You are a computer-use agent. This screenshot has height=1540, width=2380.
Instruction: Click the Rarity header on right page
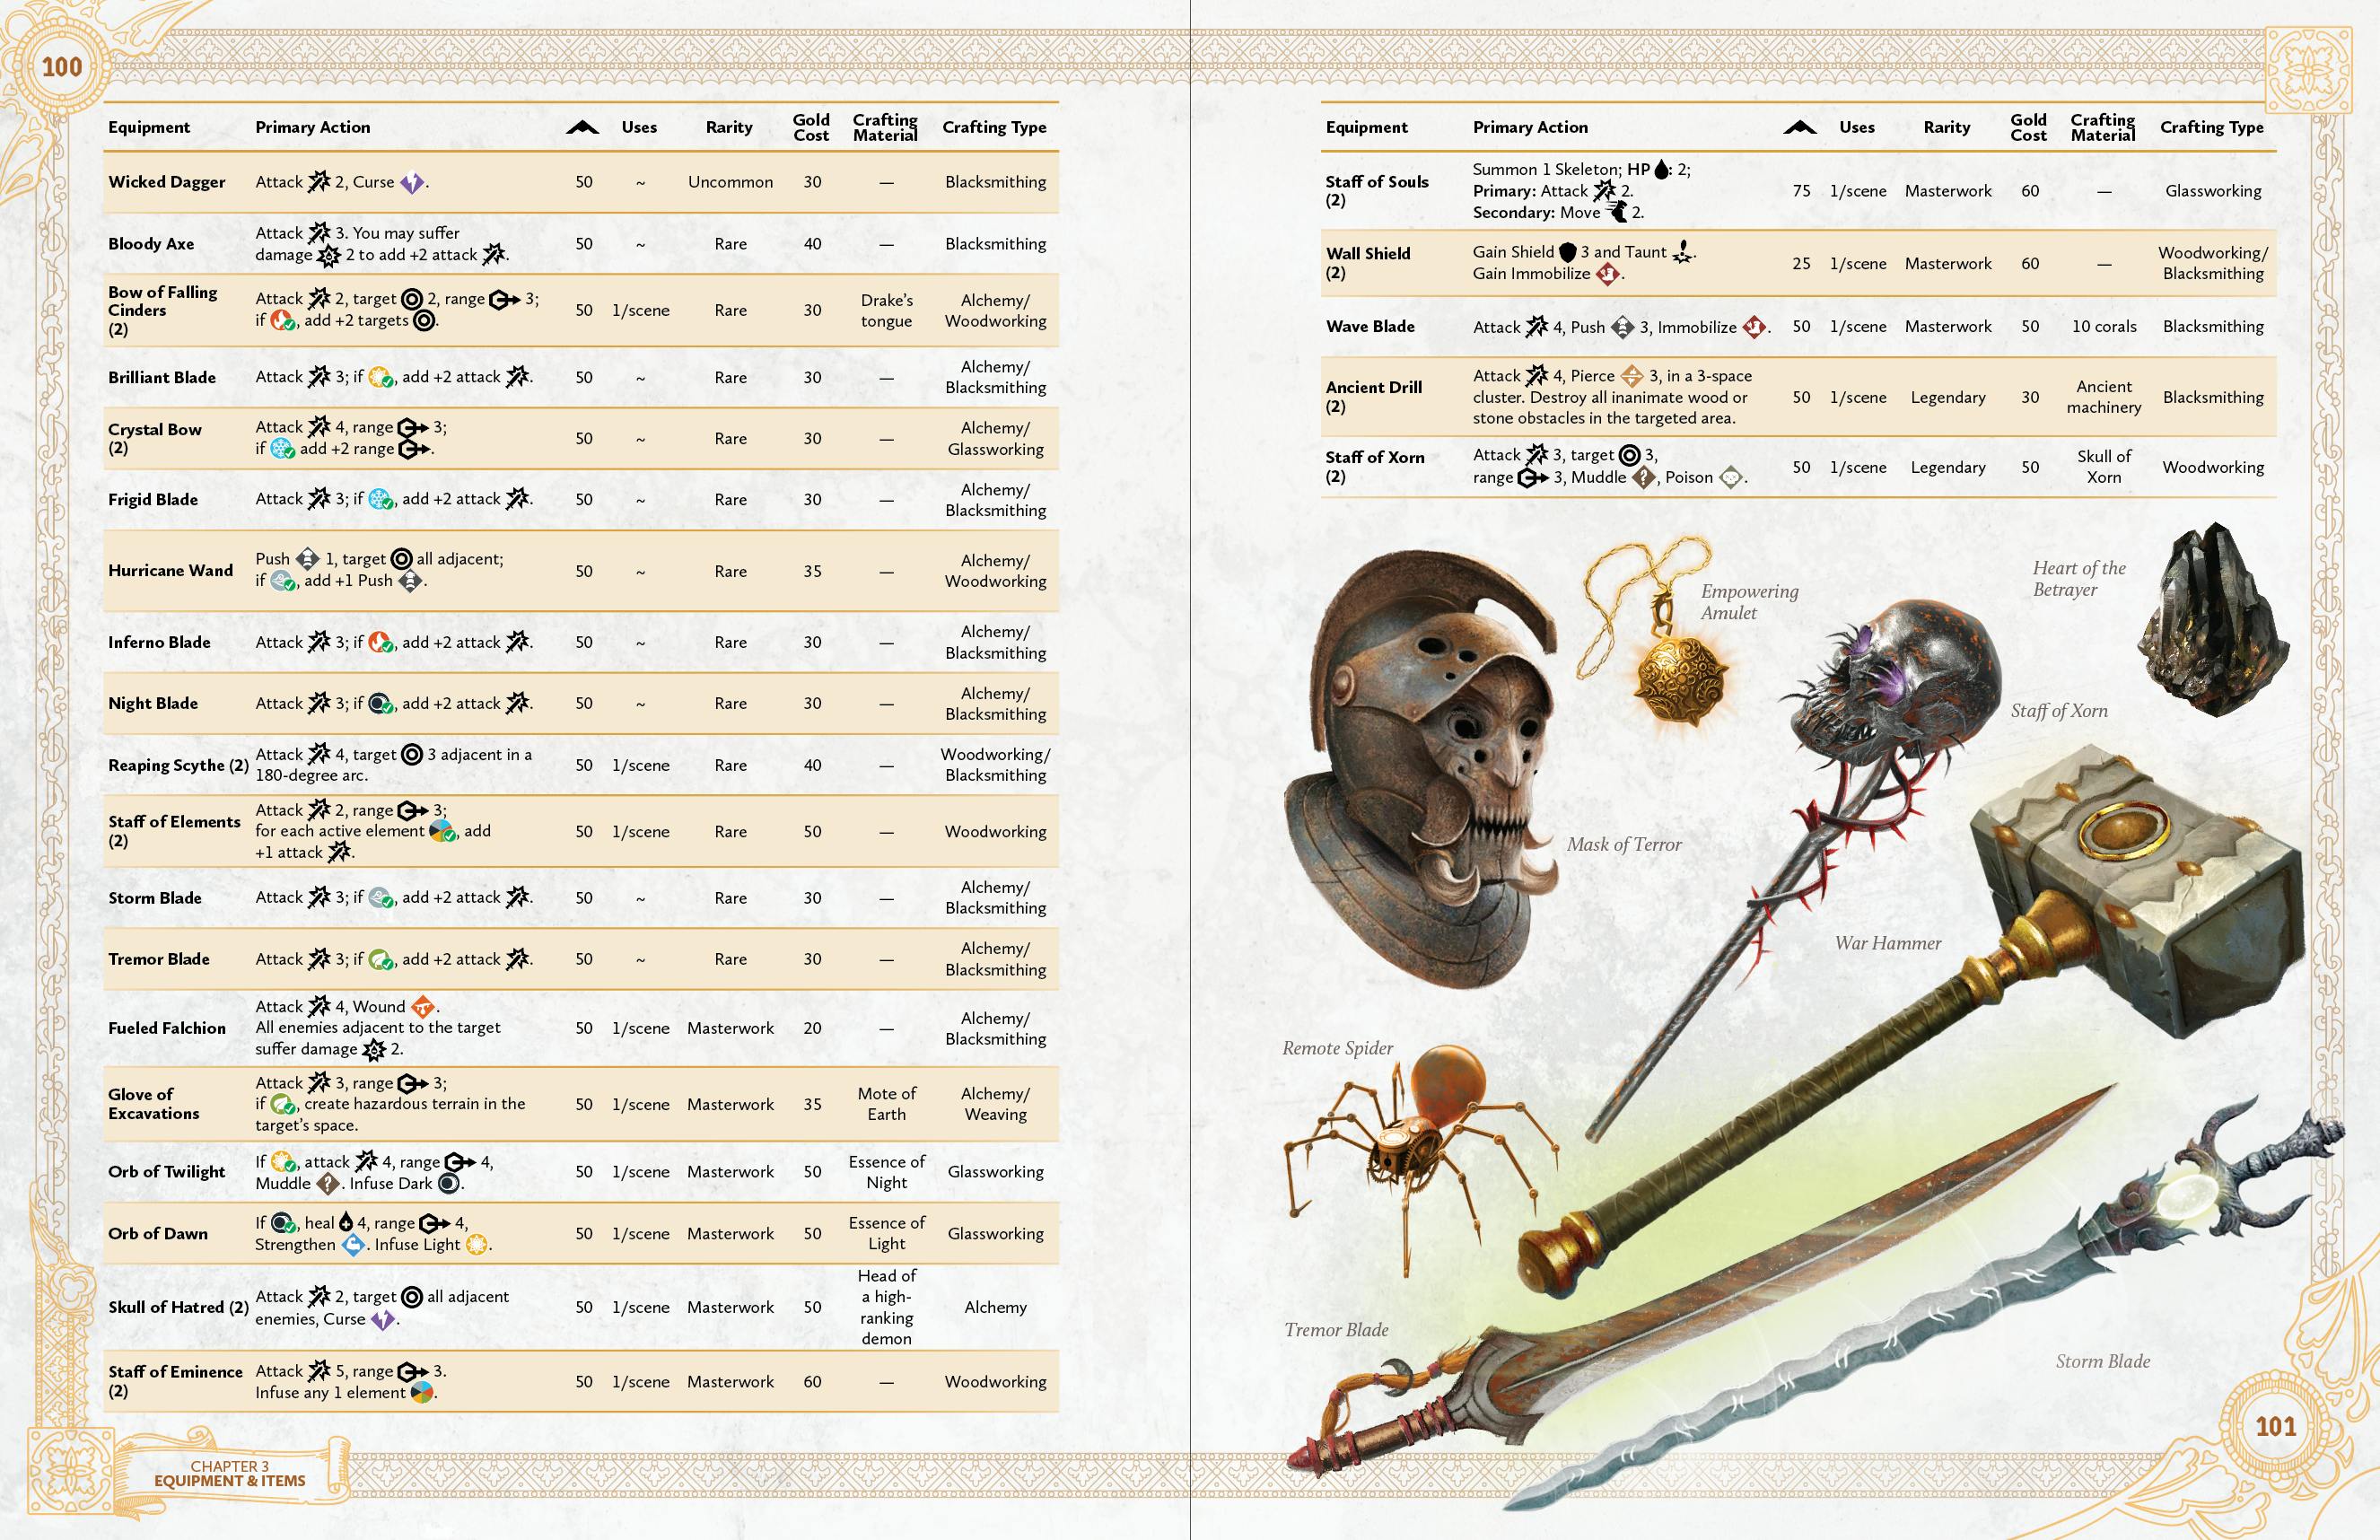coord(1946,127)
